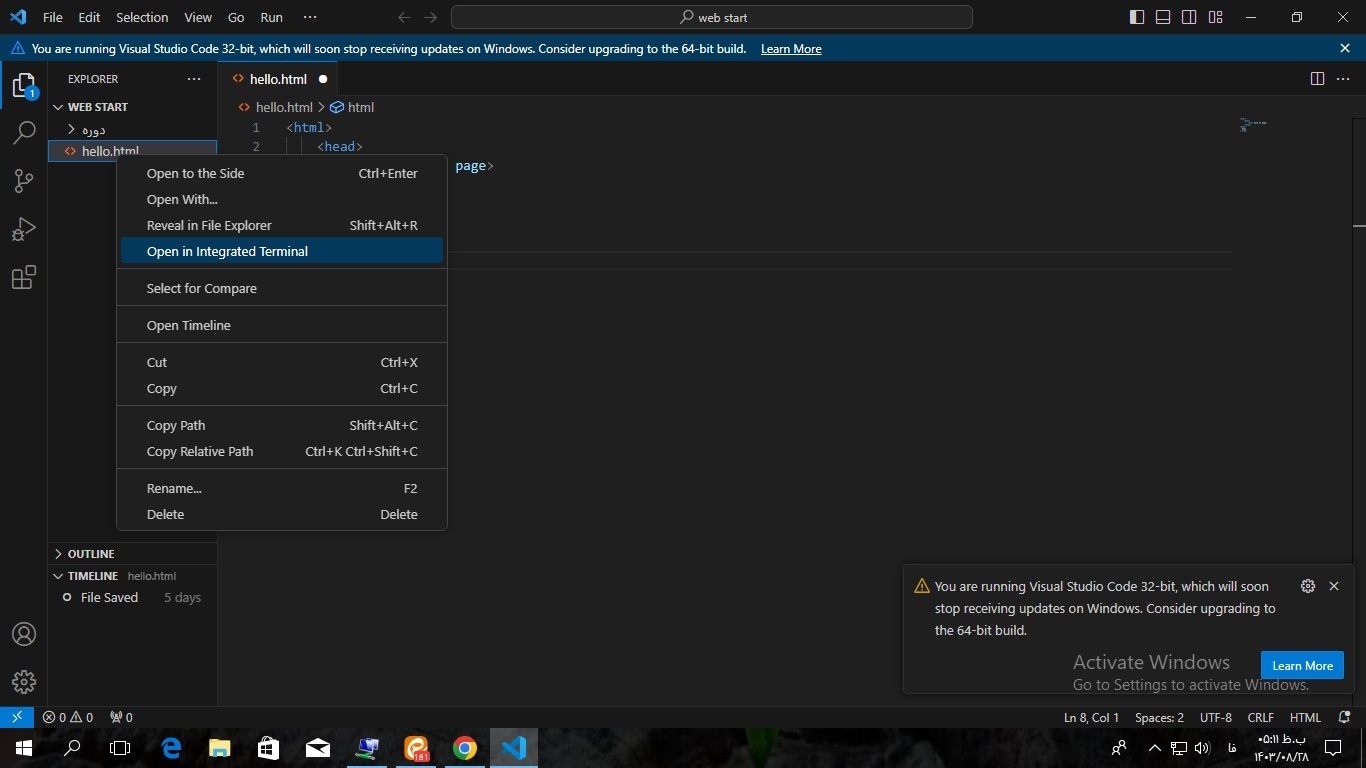
Task: Show errors and warnings count in the status bar
Action: click(x=68, y=717)
